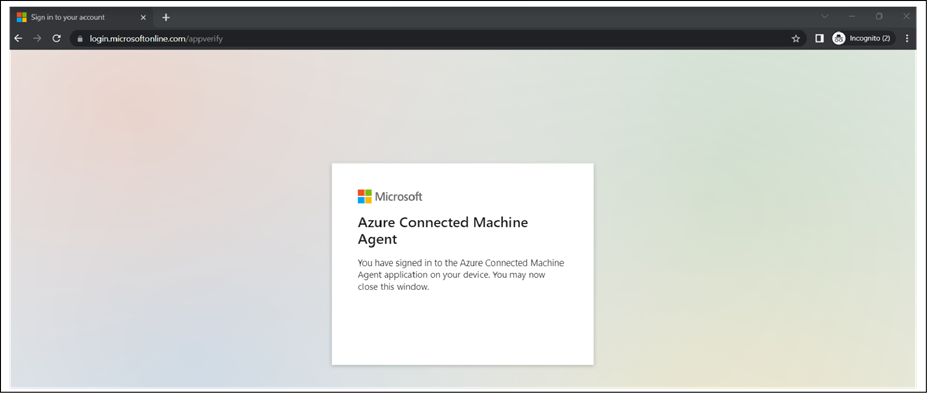
Task: Minimize the browser window
Action: coord(852,17)
